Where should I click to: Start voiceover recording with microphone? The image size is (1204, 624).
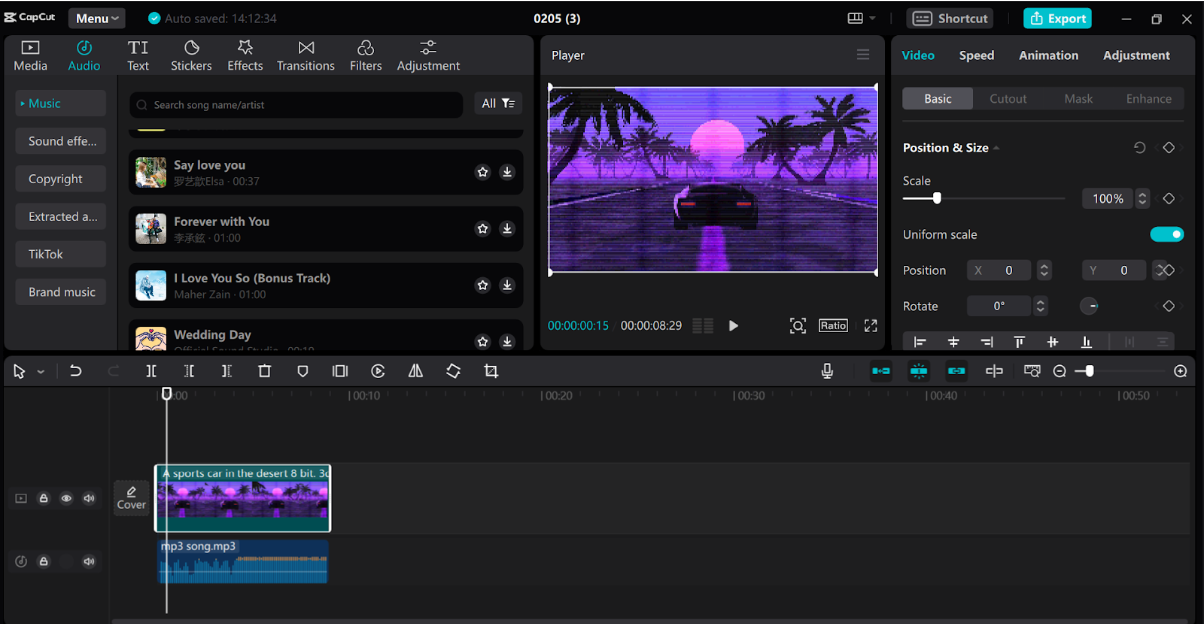click(827, 371)
